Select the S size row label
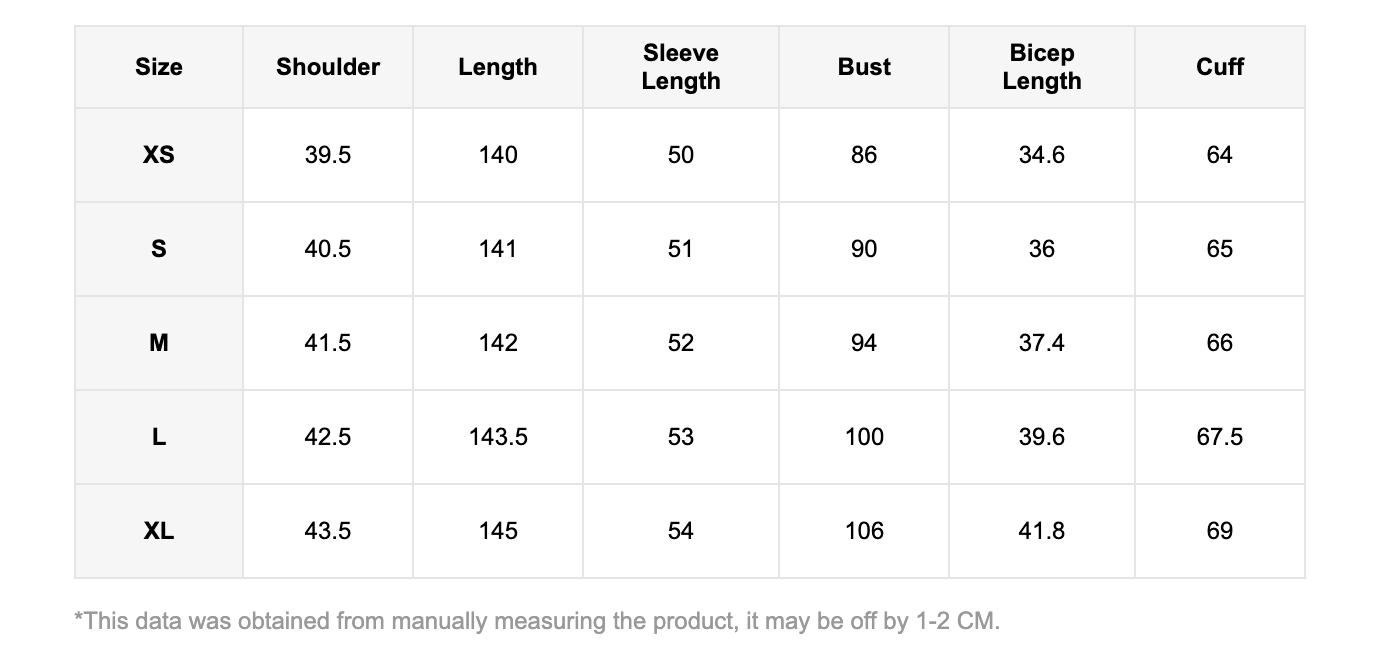 (x=159, y=249)
